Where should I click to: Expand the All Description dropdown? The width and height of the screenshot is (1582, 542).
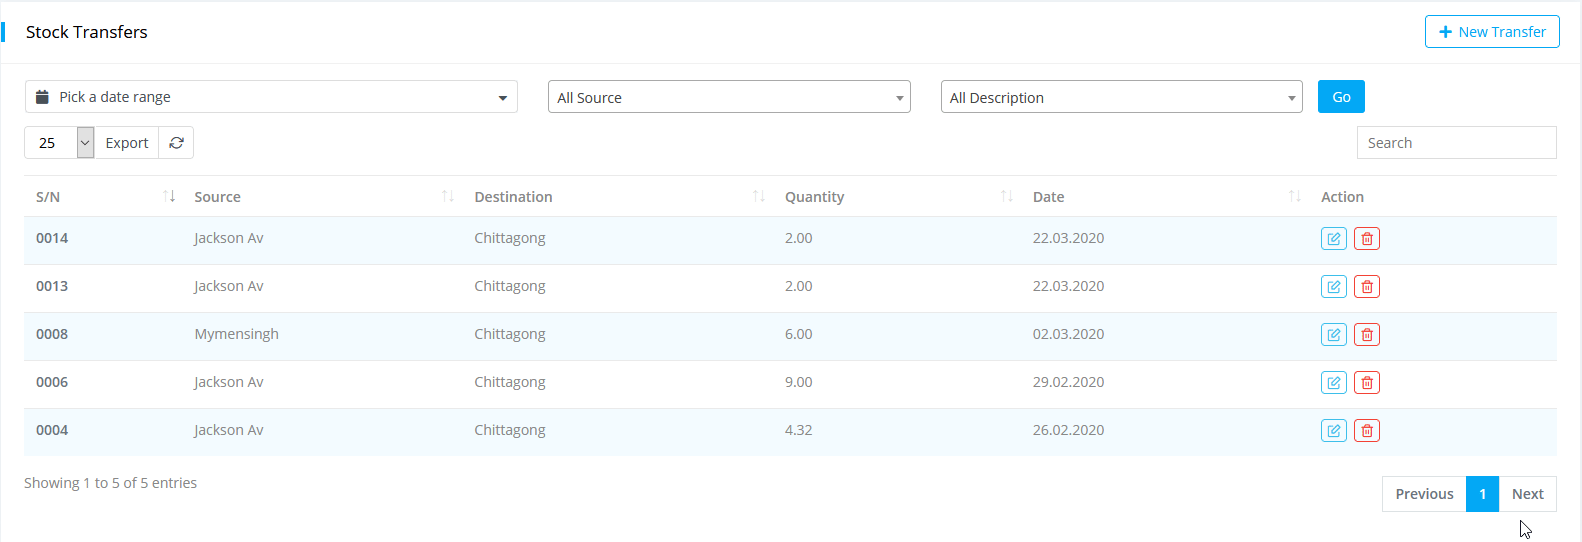[1121, 97]
